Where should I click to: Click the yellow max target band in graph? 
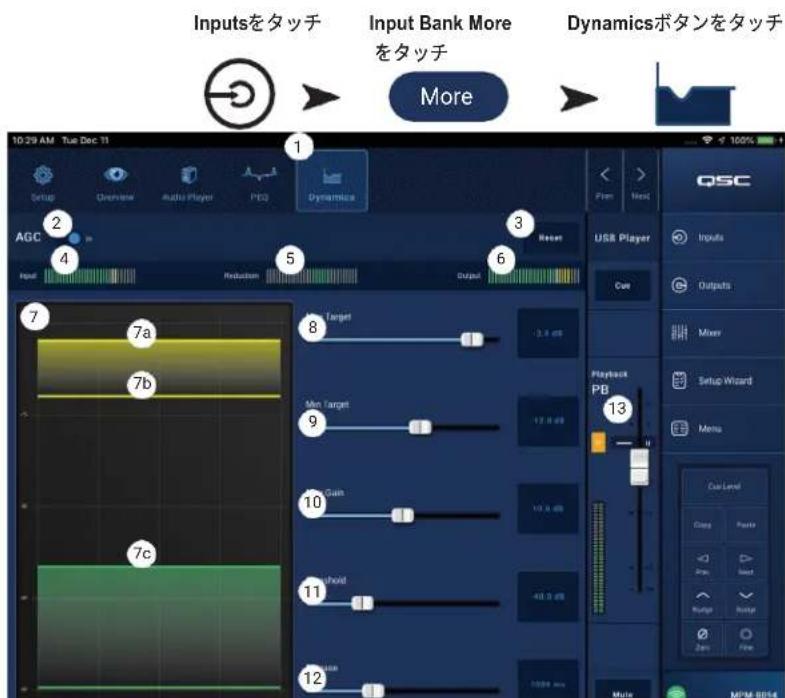pyautogui.click(x=159, y=368)
